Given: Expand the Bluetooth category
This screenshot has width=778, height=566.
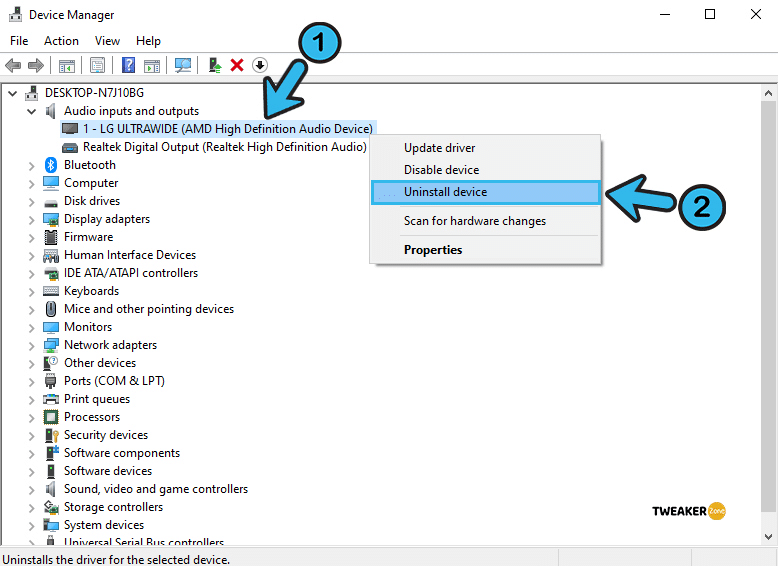Looking at the screenshot, I should click(31, 166).
